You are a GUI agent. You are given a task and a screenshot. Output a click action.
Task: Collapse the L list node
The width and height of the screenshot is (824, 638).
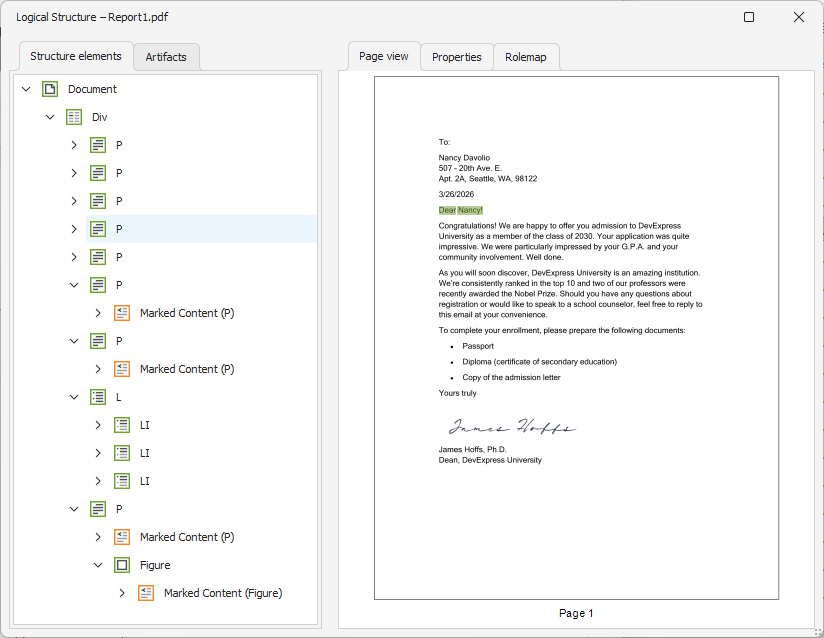(74, 397)
